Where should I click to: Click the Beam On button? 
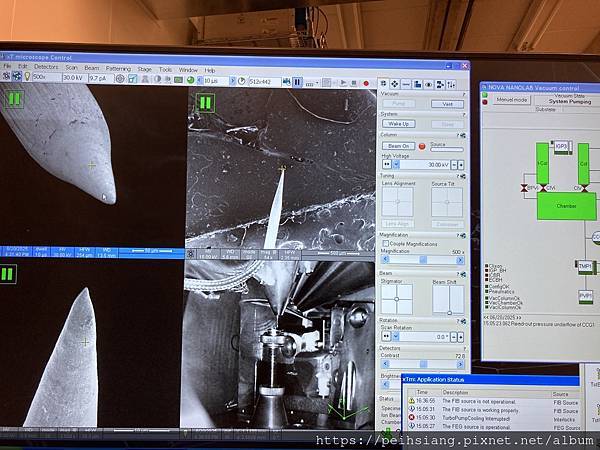398,146
